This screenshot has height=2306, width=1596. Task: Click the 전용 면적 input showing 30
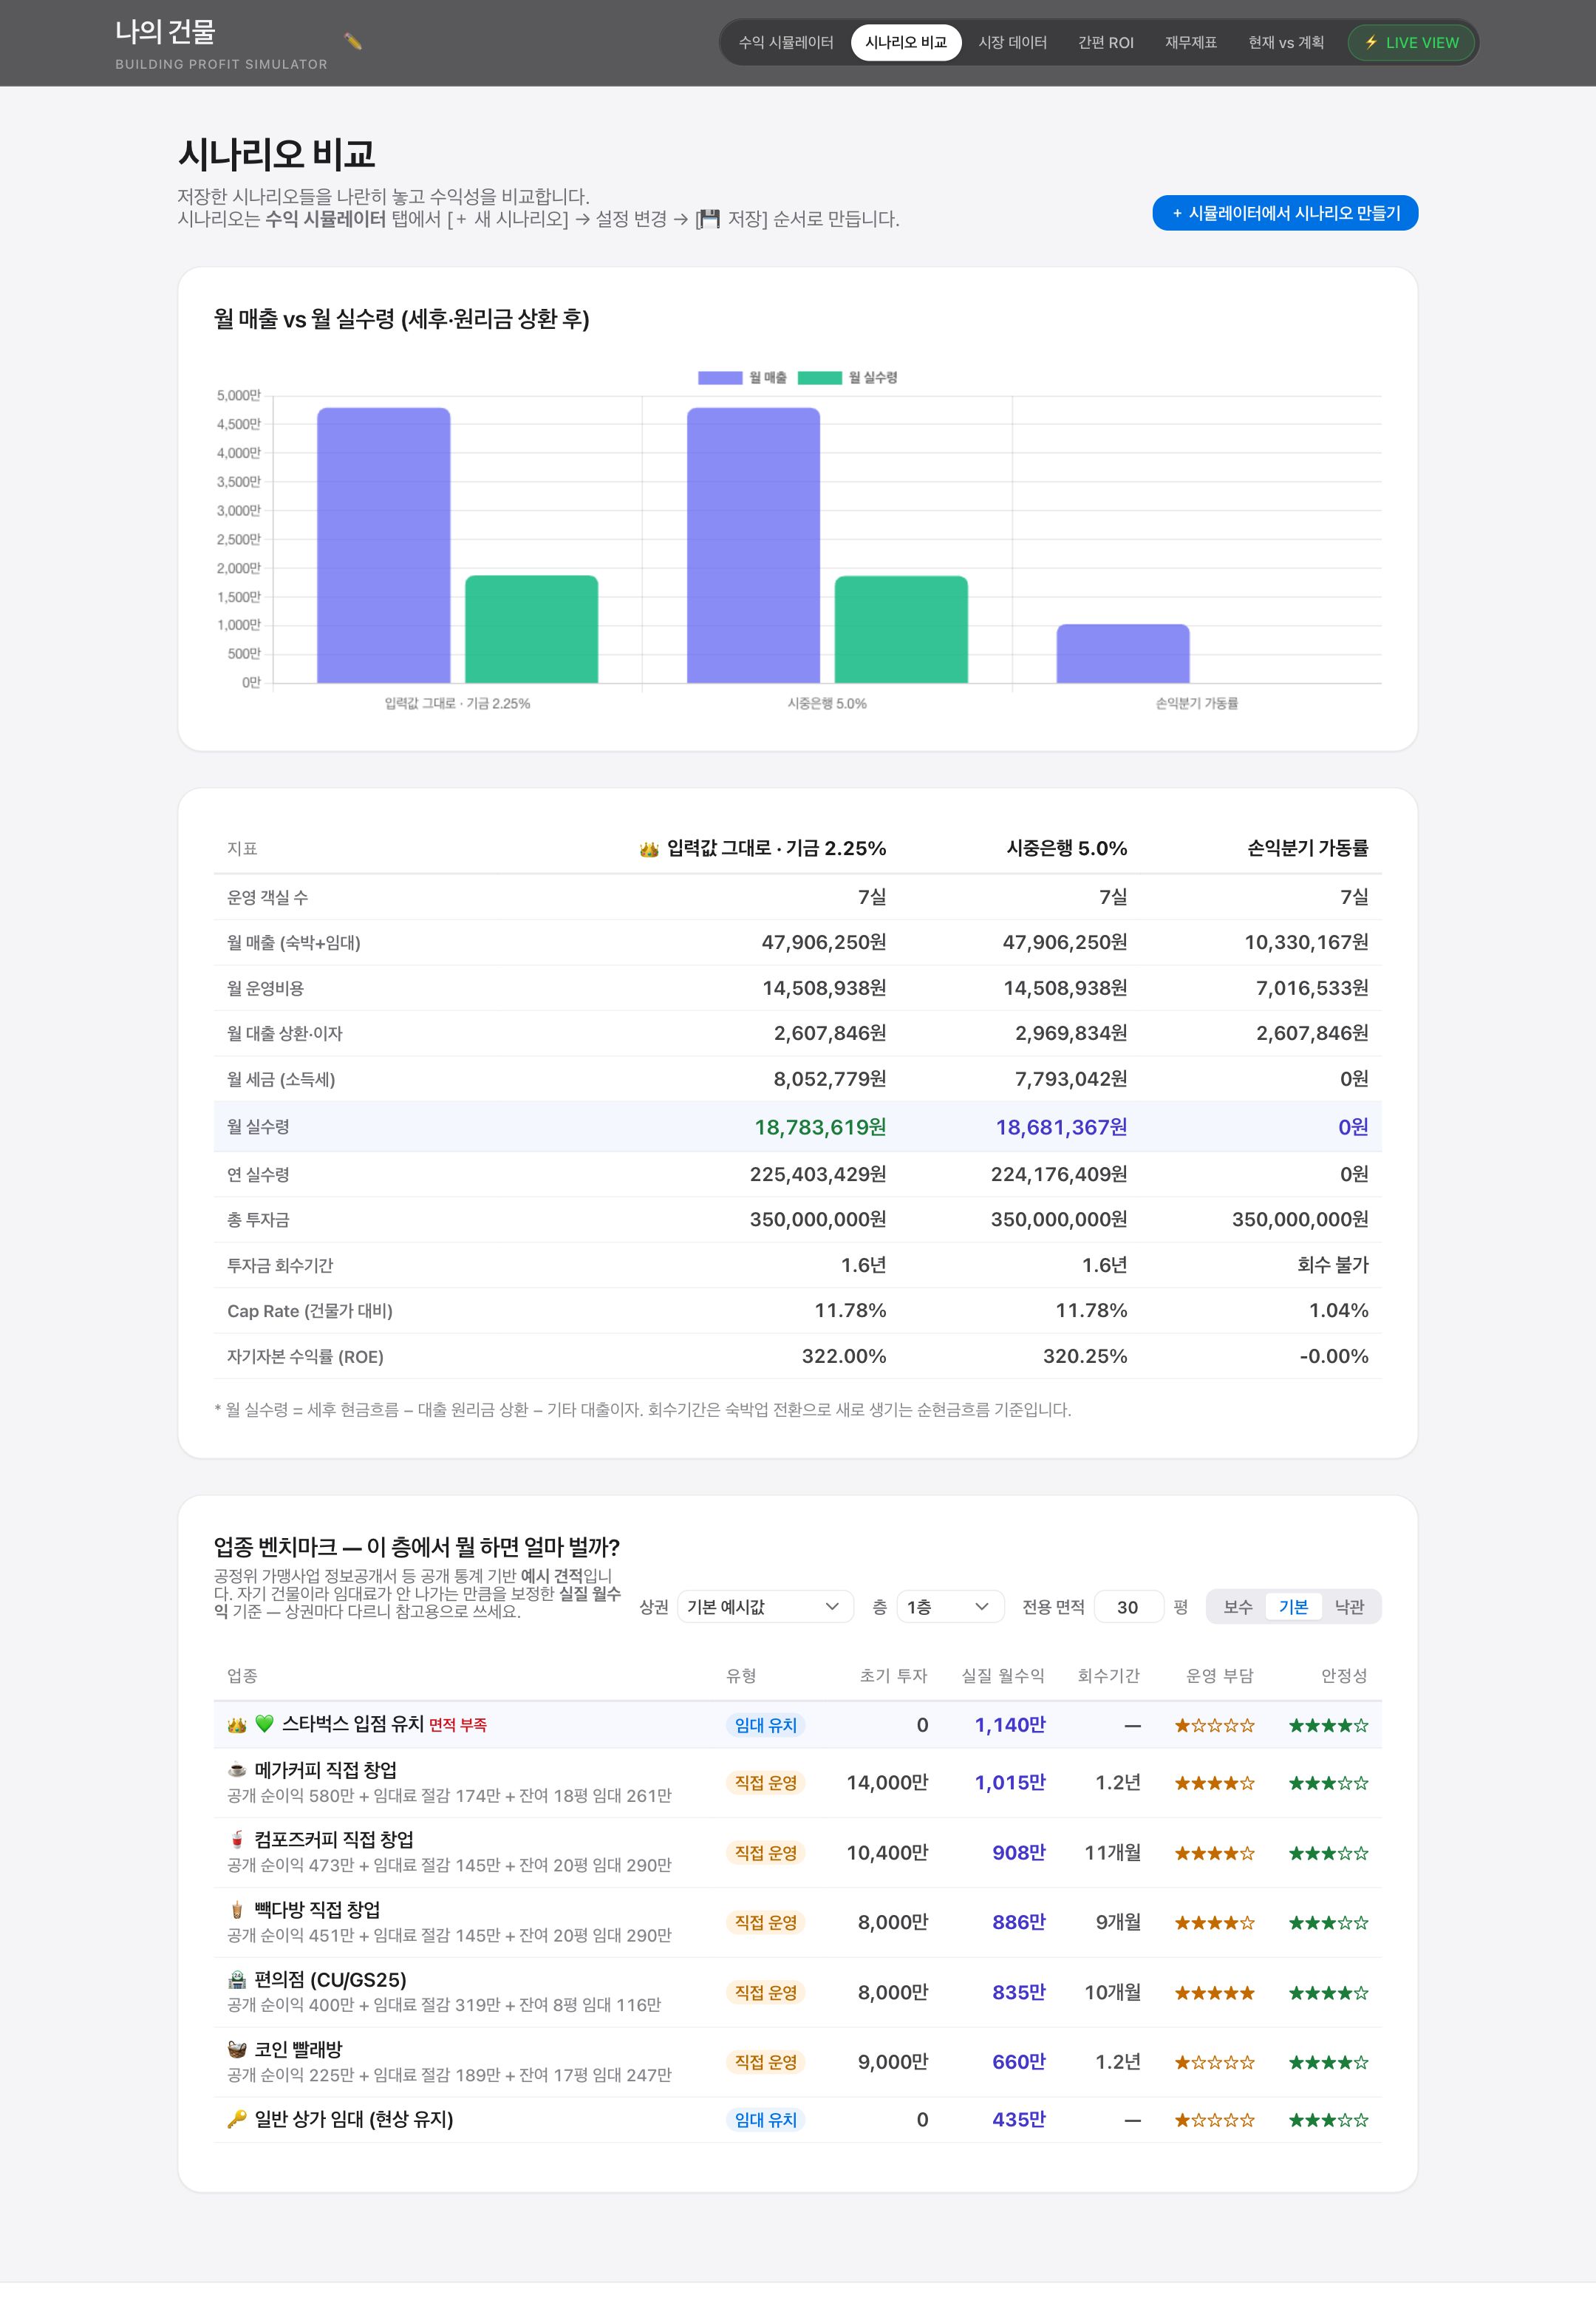coord(1129,1606)
